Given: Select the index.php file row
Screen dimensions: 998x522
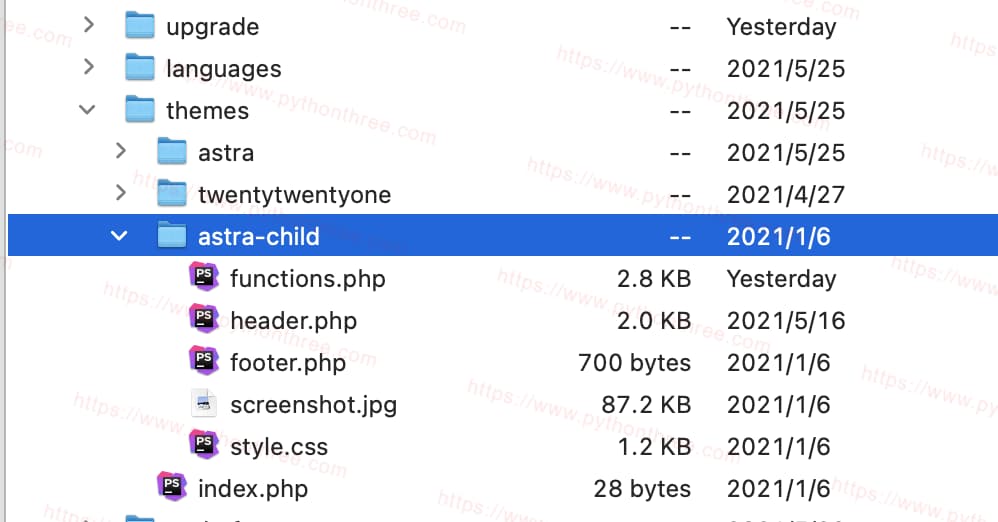Looking at the screenshot, I should [503, 488].
